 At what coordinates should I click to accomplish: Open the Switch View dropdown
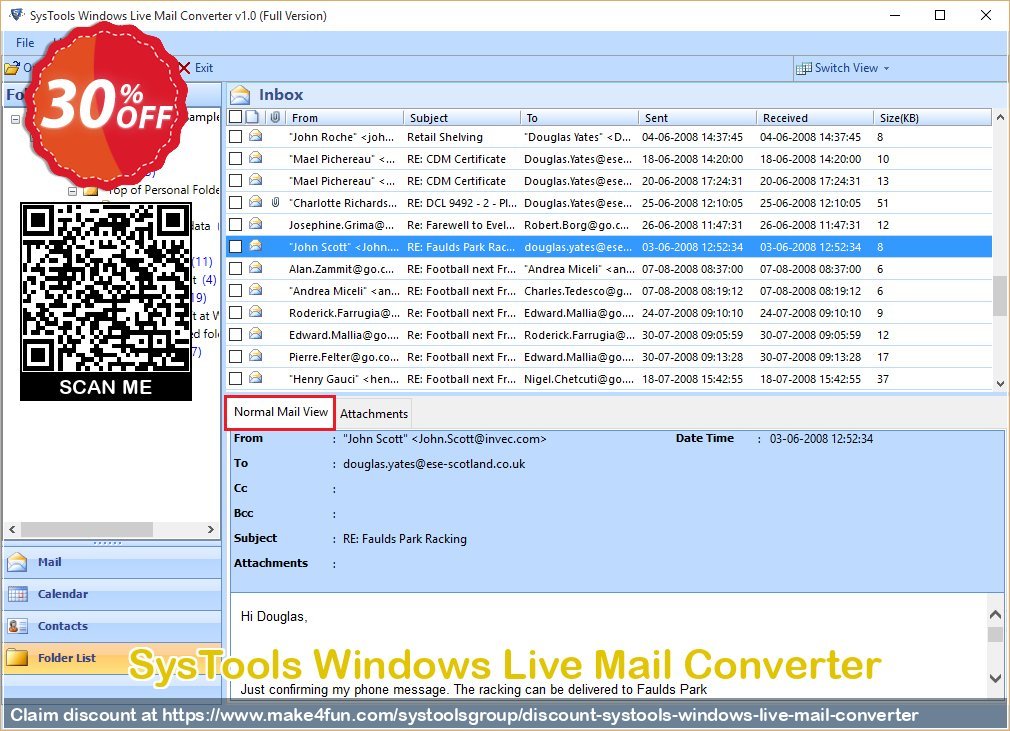pyautogui.click(x=843, y=68)
